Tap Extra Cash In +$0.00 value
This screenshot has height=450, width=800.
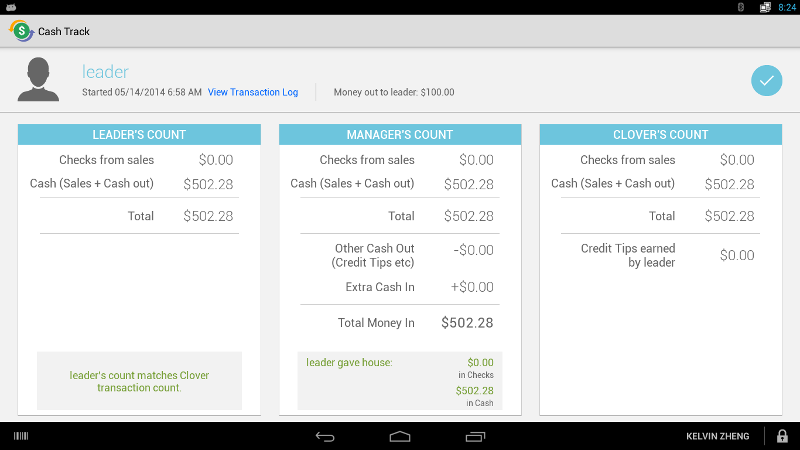472,287
